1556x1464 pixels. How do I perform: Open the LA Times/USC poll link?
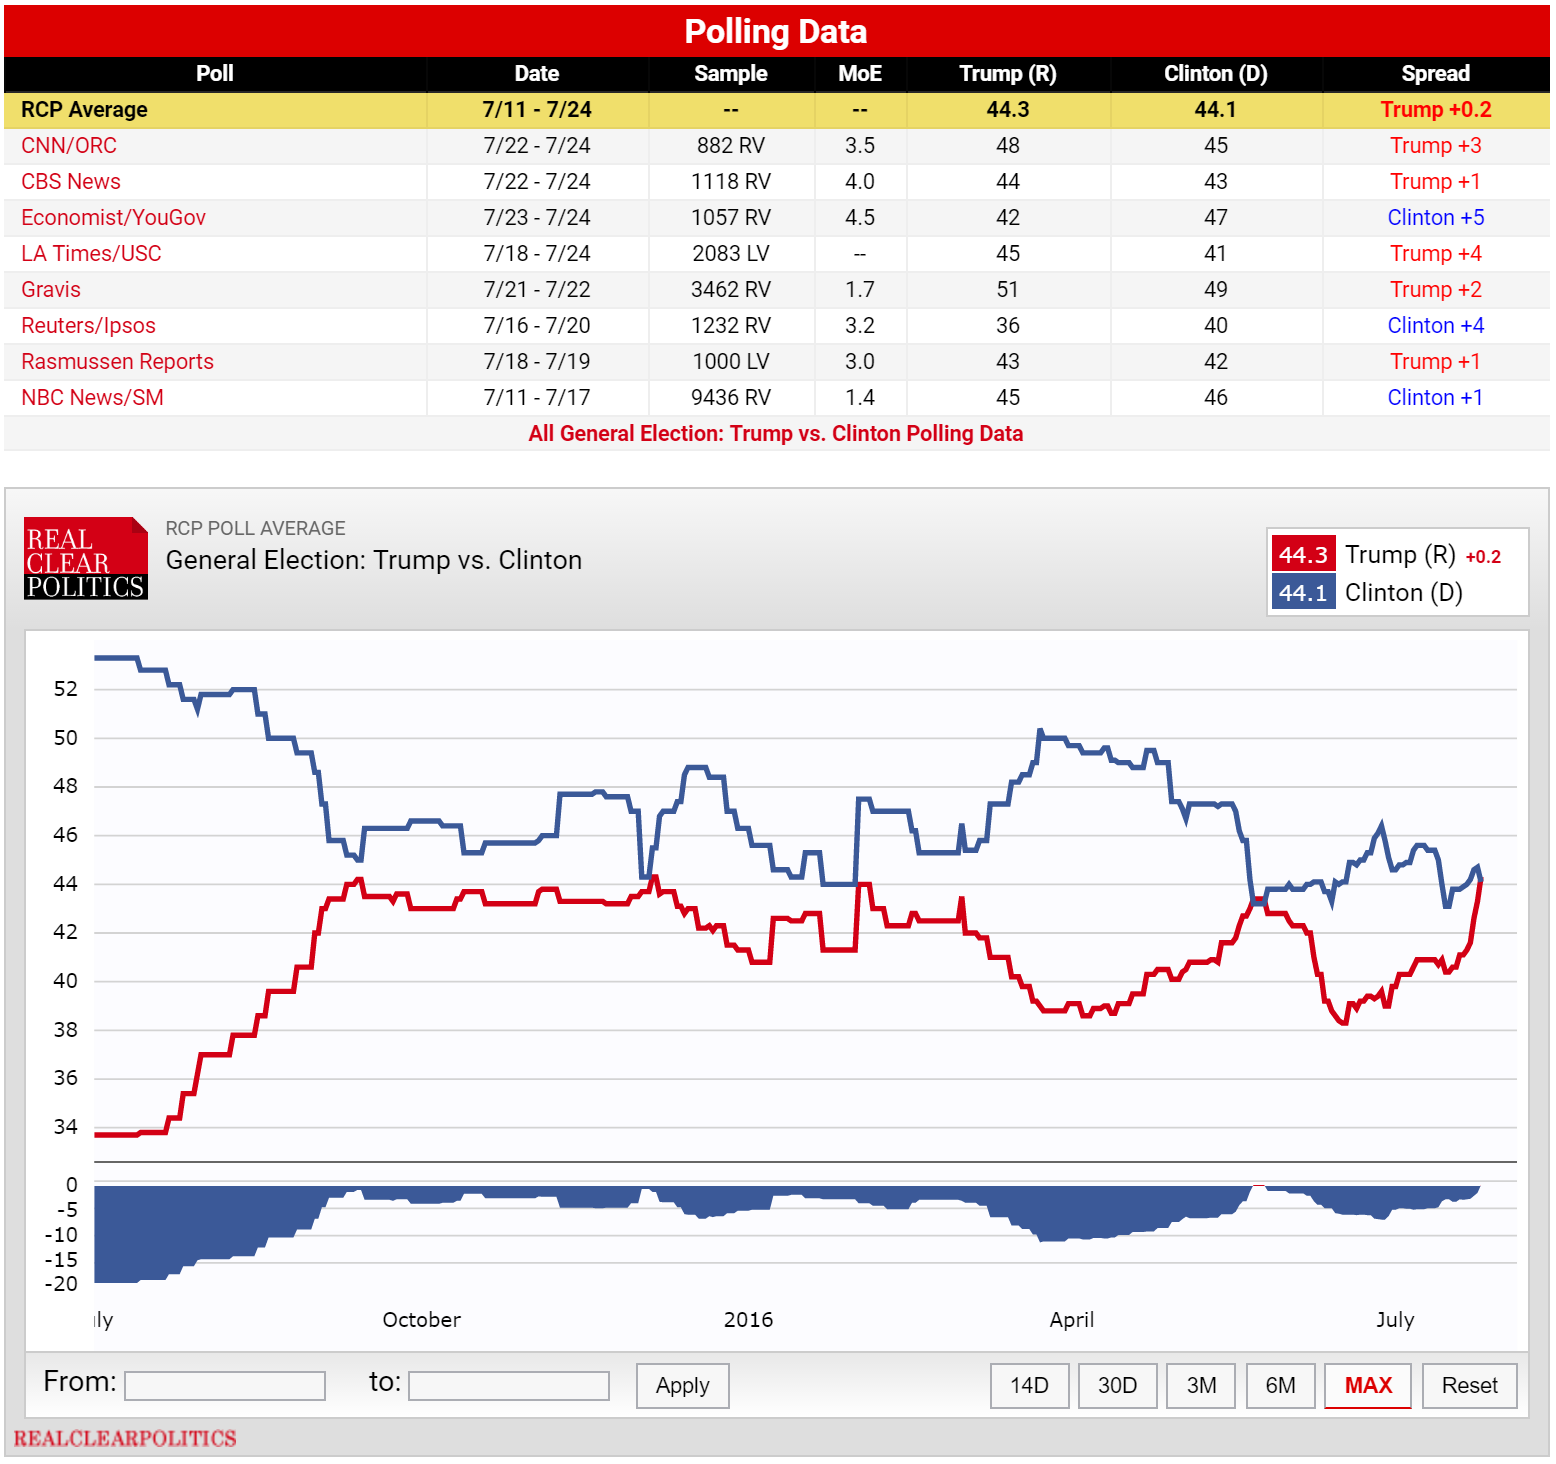(x=91, y=254)
